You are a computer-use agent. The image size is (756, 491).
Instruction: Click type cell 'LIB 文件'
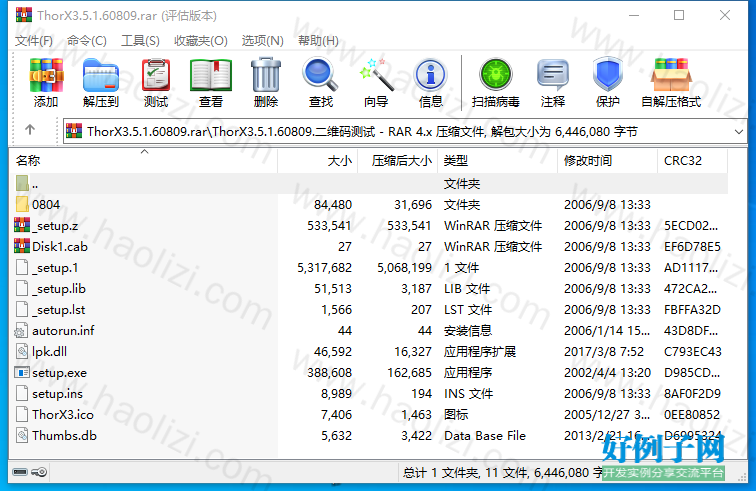[467, 288]
